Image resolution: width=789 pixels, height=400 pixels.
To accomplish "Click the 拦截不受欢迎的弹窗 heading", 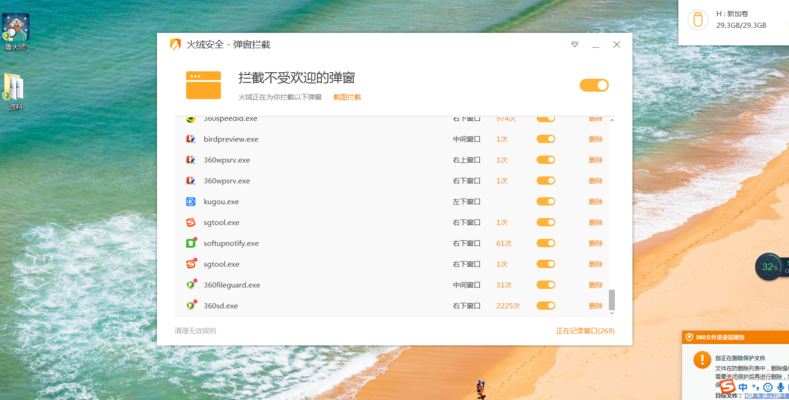I will [x=297, y=77].
